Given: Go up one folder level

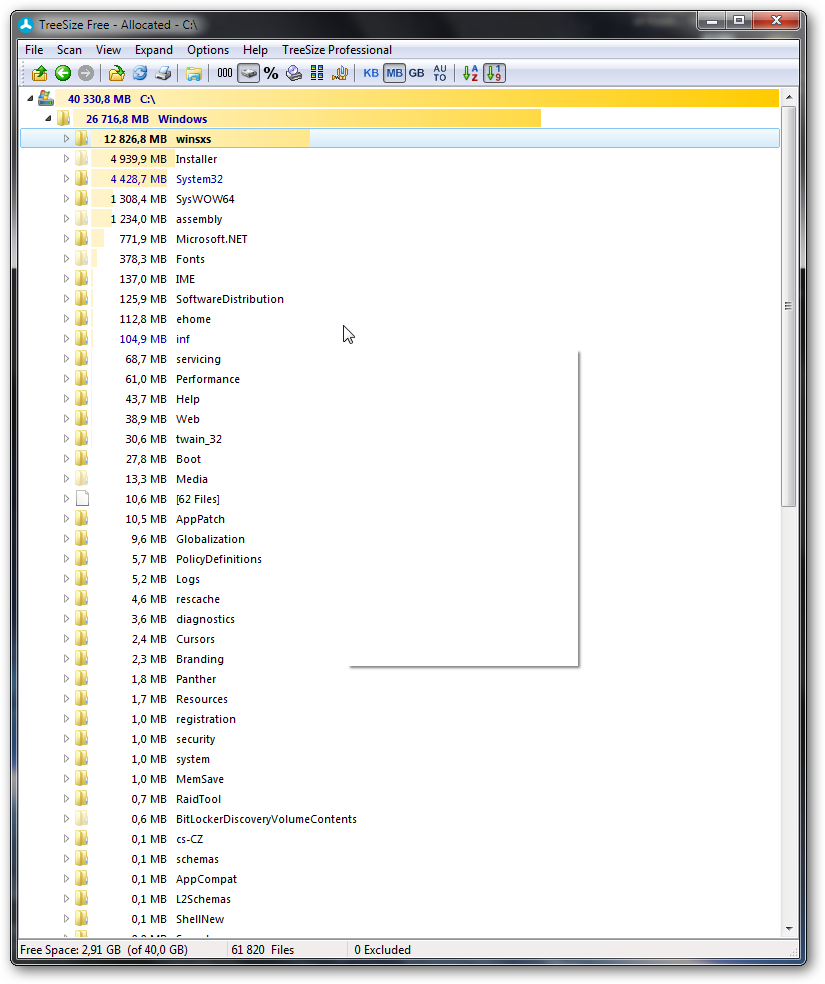Looking at the screenshot, I should (x=40, y=73).
